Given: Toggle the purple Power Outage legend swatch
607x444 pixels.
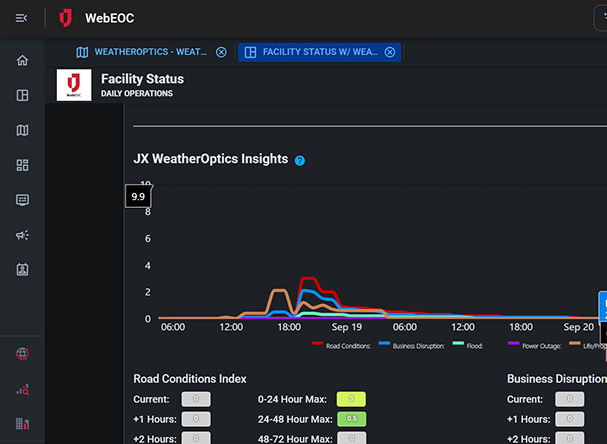Looking at the screenshot, I should click(513, 346).
